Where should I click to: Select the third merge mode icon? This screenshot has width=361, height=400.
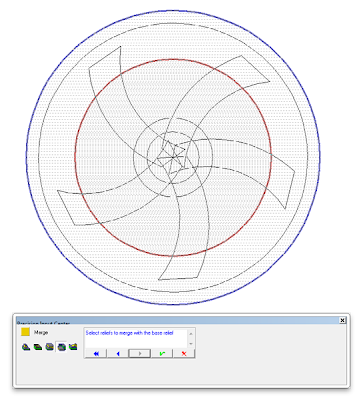coord(50,347)
